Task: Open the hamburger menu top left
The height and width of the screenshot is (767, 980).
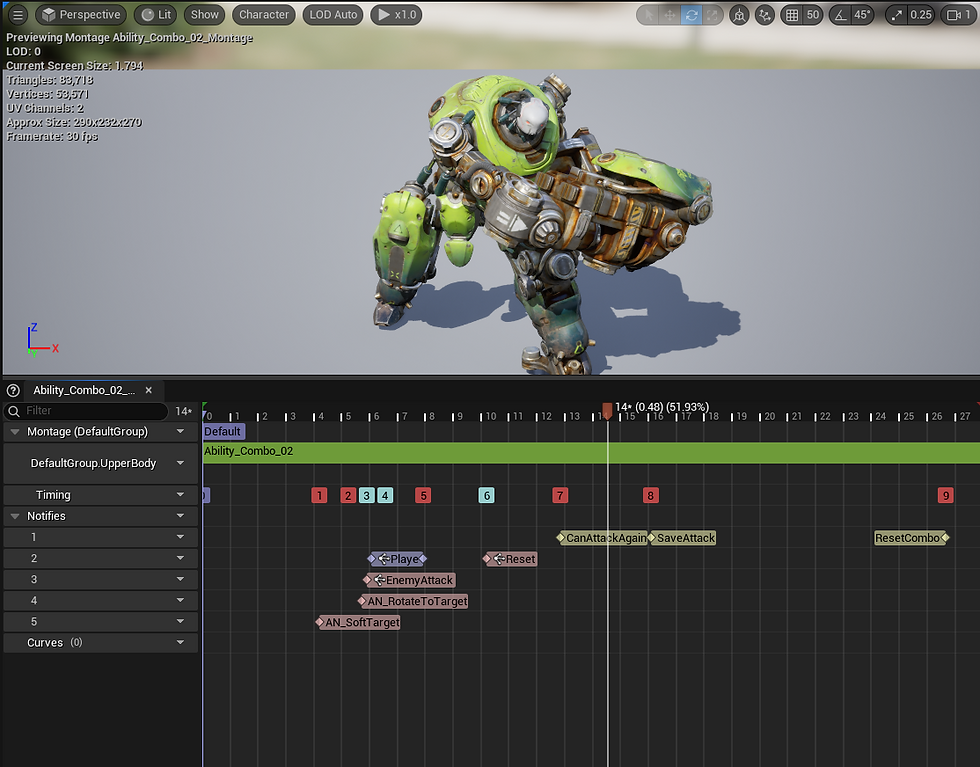Action: pyautogui.click(x=17, y=15)
